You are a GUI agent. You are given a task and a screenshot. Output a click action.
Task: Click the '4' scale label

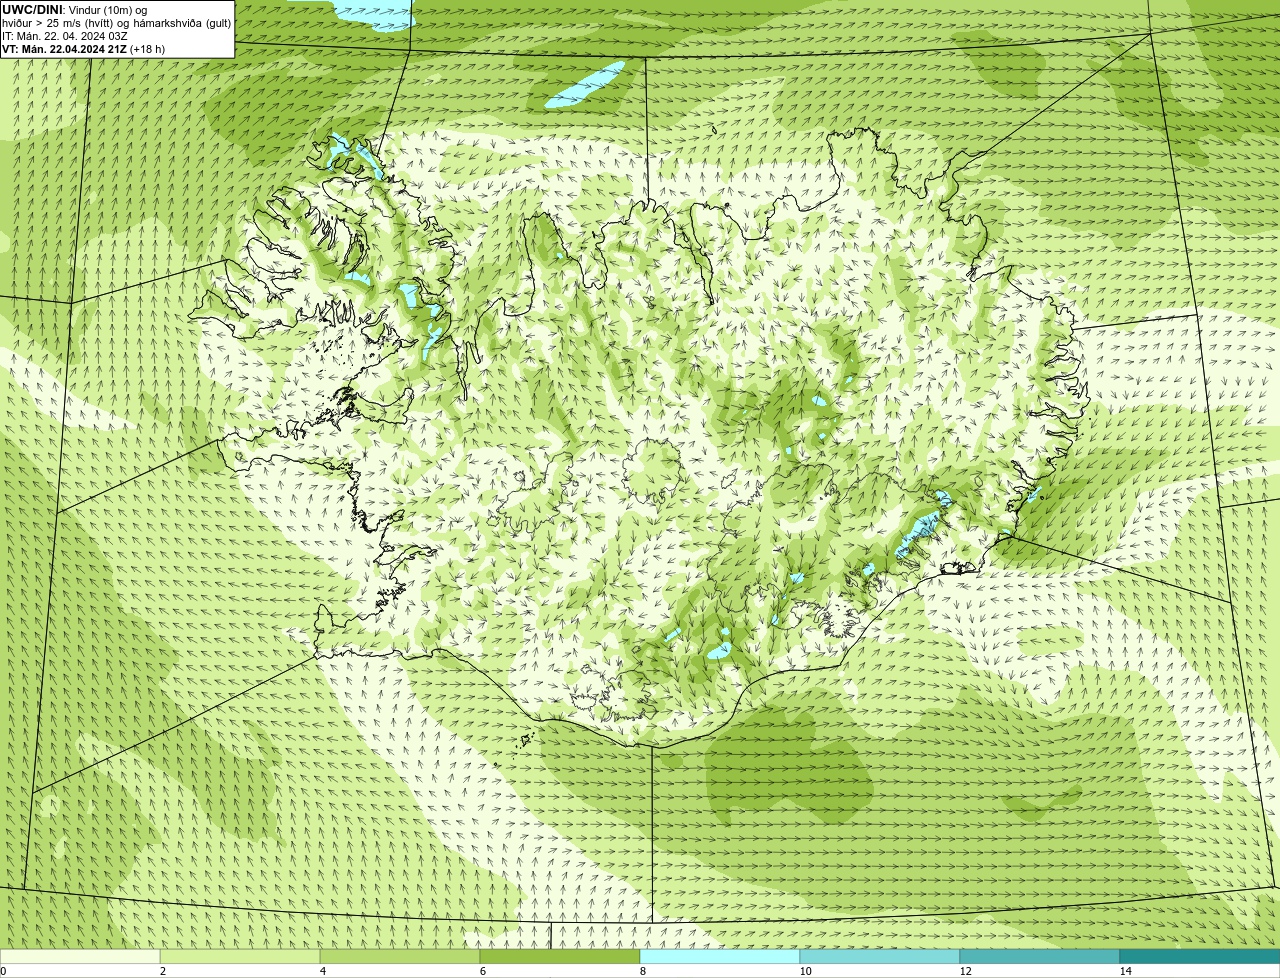tap(322, 971)
